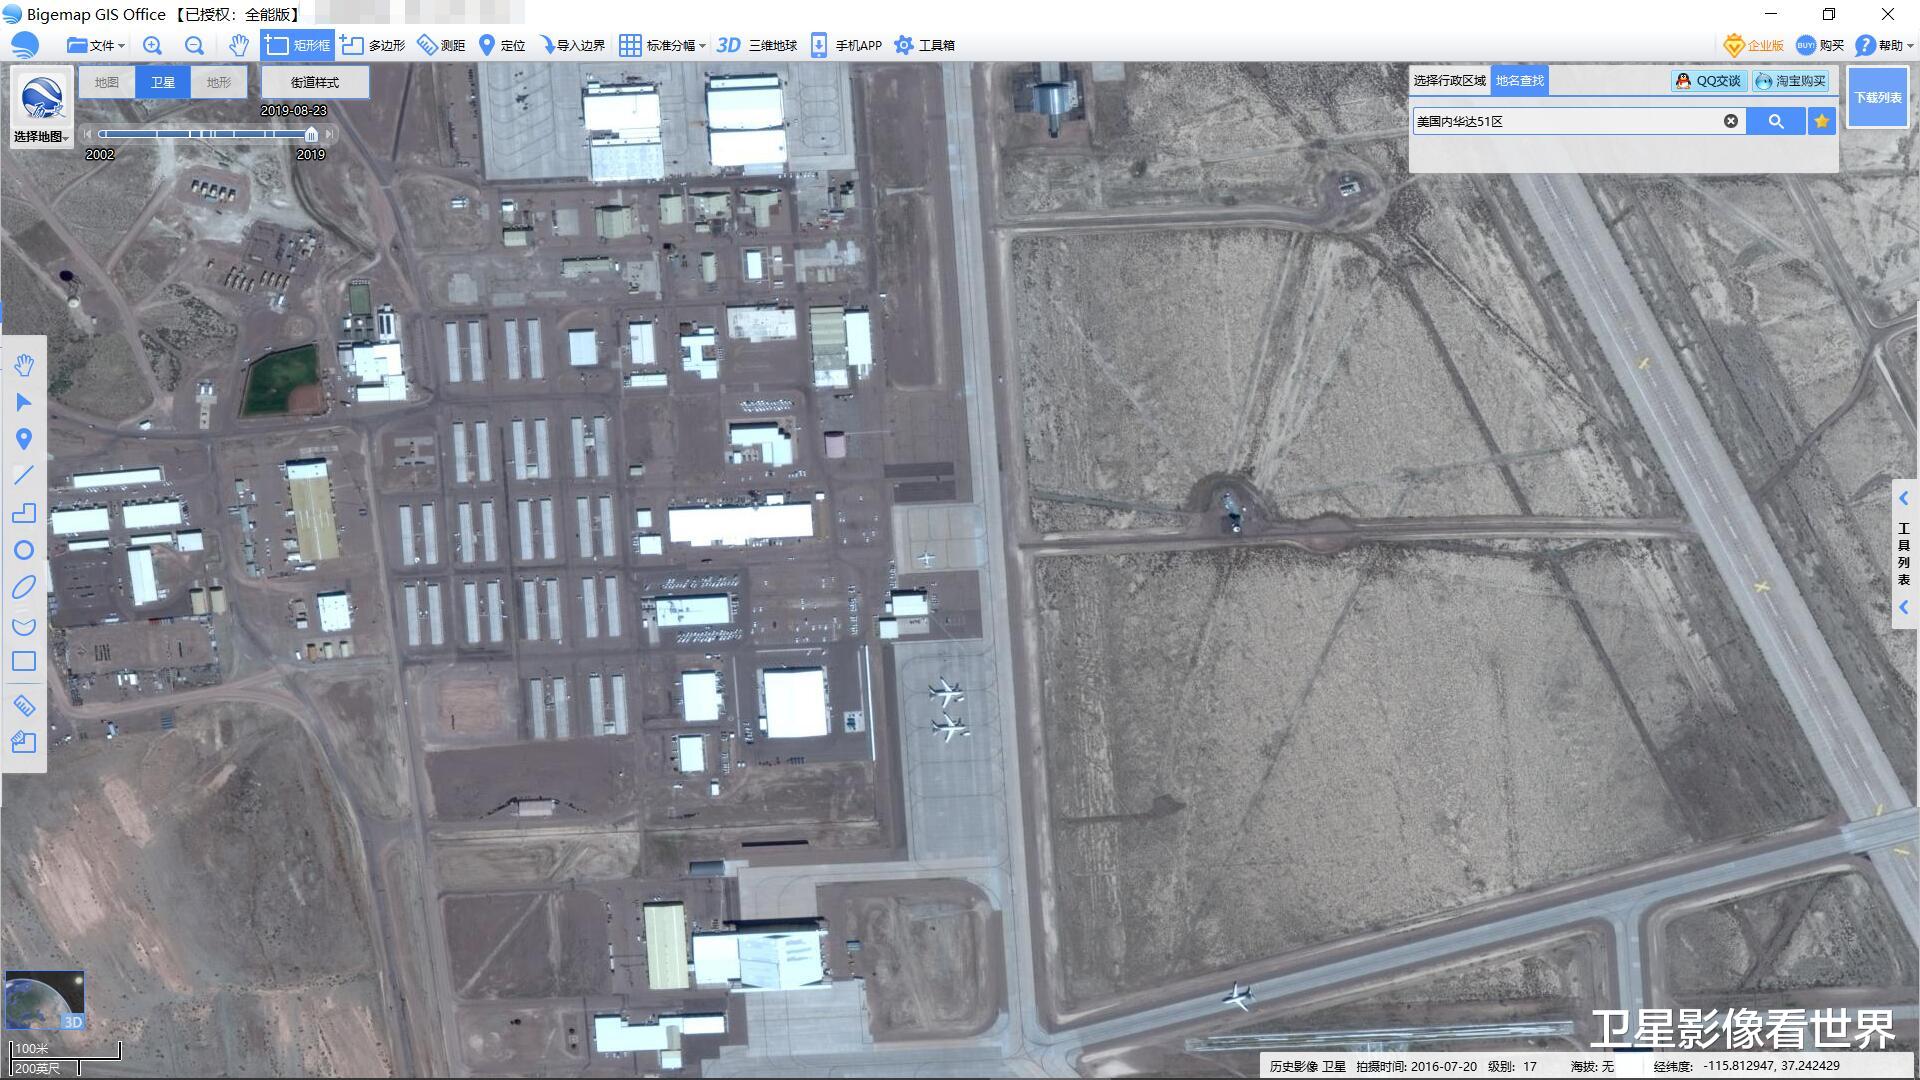Click the star favorite button next to search
Screen dimensions: 1920x1080
coord(1821,121)
